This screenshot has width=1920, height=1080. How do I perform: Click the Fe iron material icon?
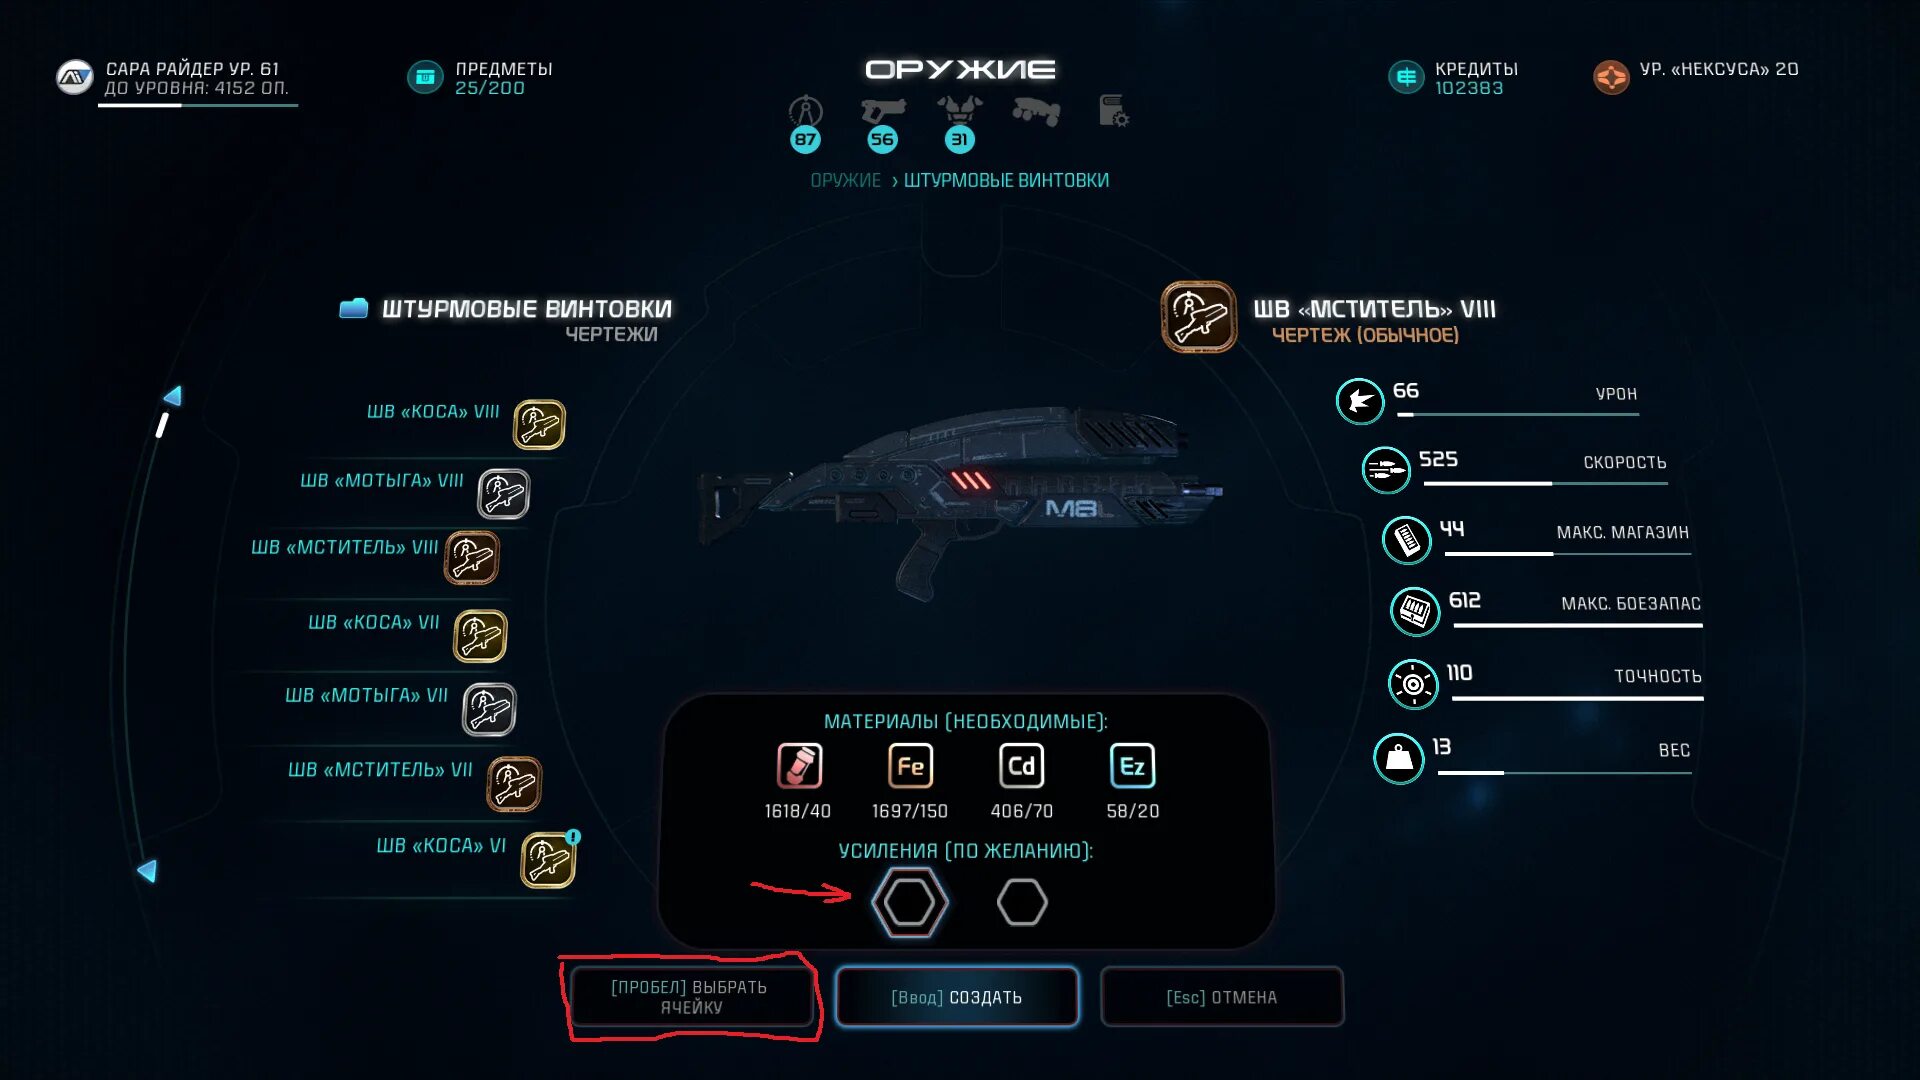pyautogui.click(x=910, y=767)
